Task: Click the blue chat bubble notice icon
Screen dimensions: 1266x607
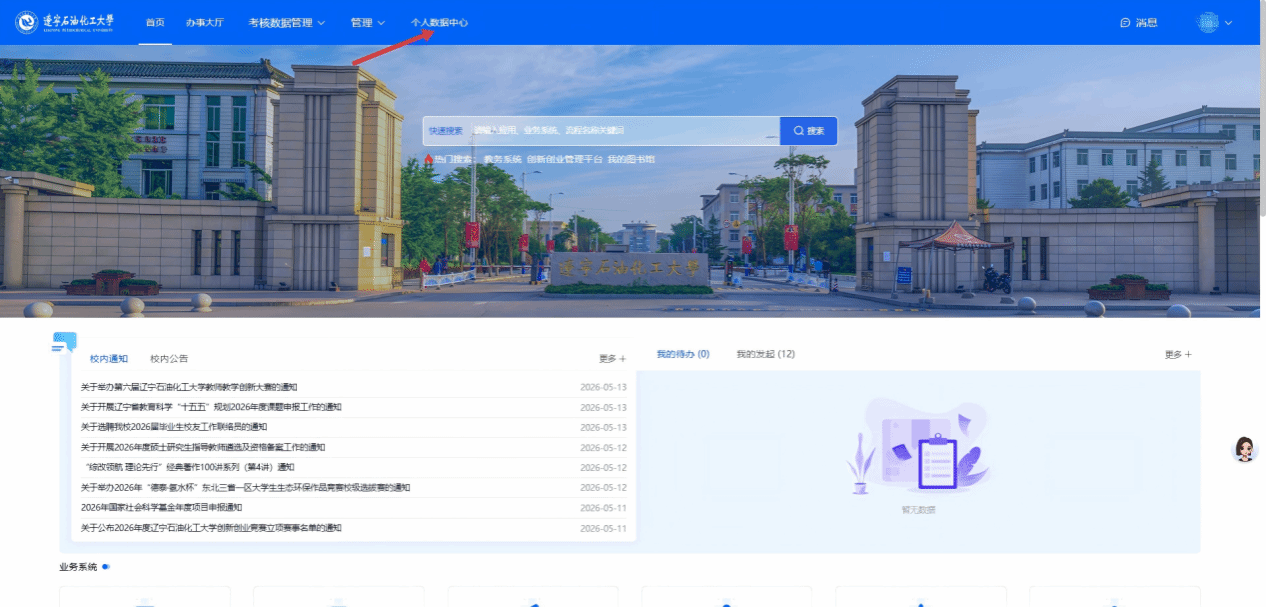Action: click(64, 343)
